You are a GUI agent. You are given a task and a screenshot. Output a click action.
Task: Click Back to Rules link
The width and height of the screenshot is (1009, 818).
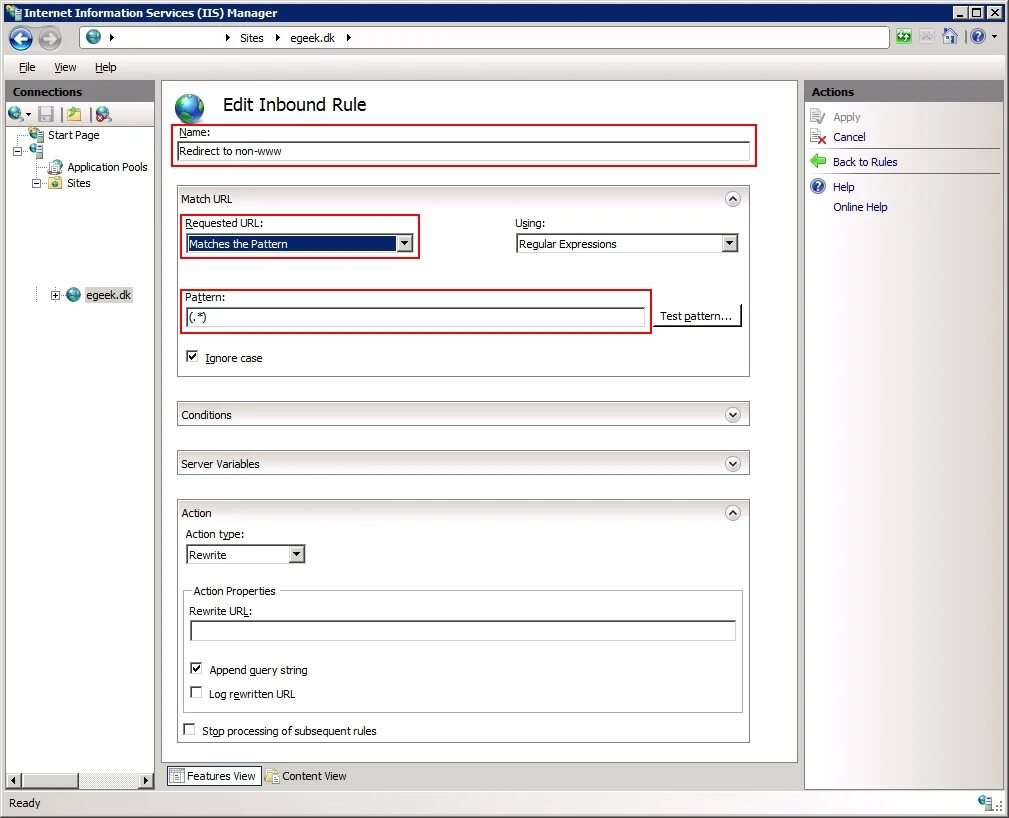click(x=865, y=162)
